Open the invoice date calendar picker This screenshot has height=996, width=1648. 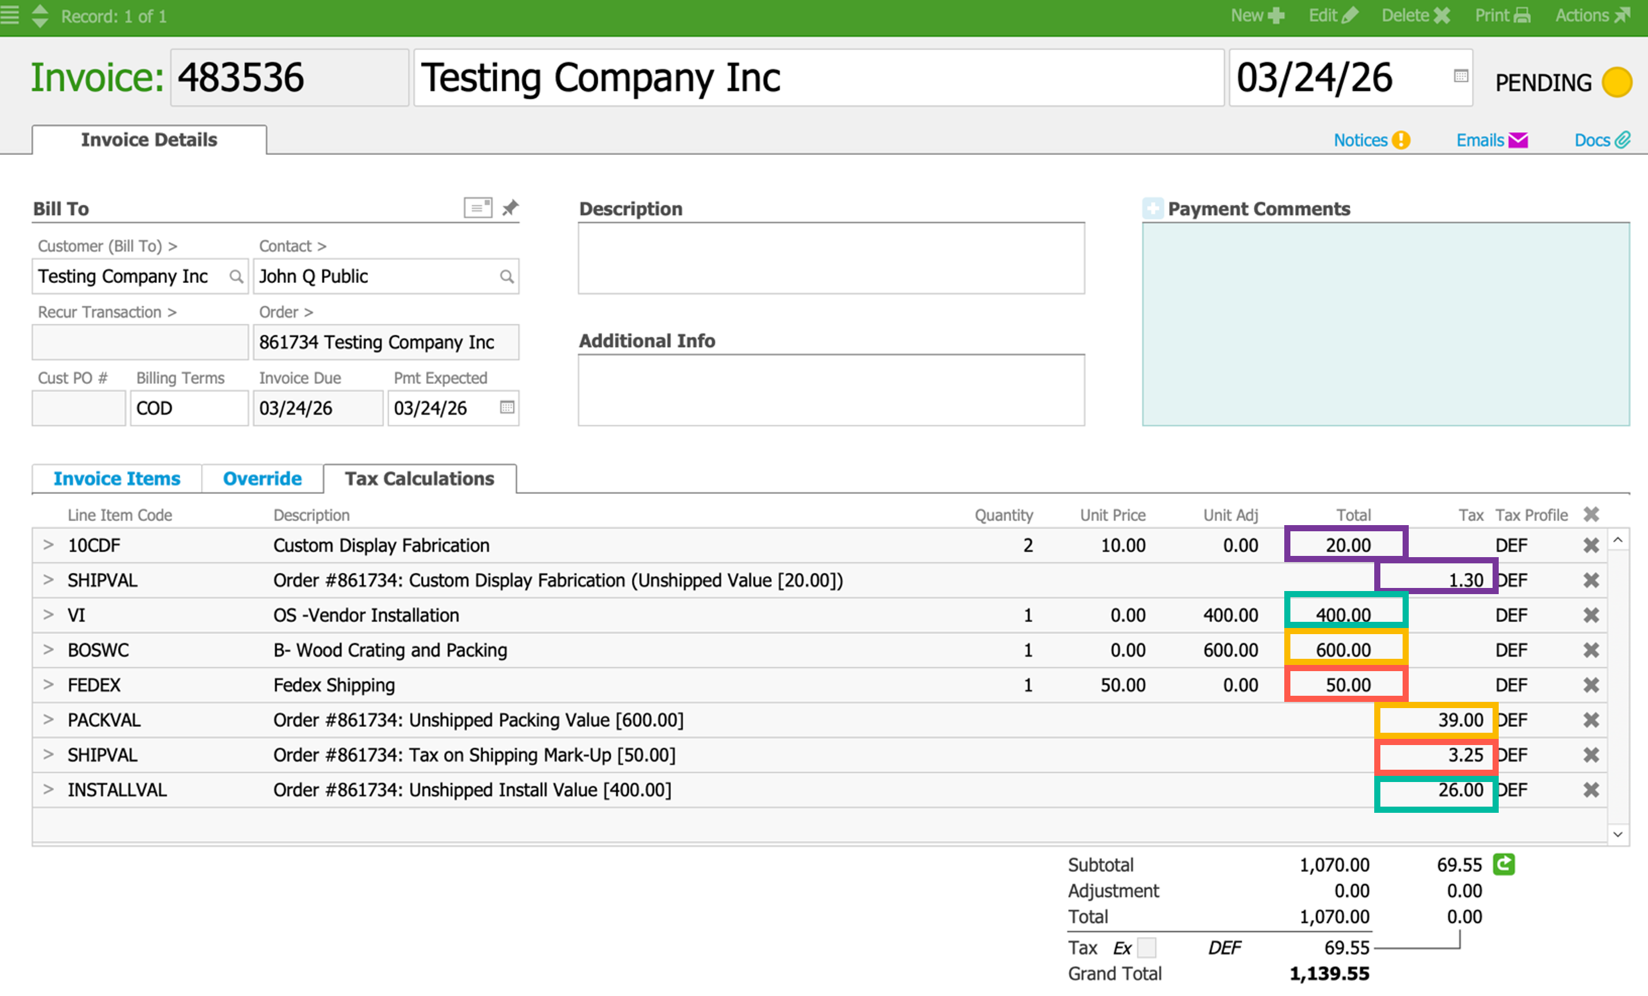[1461, 76]
